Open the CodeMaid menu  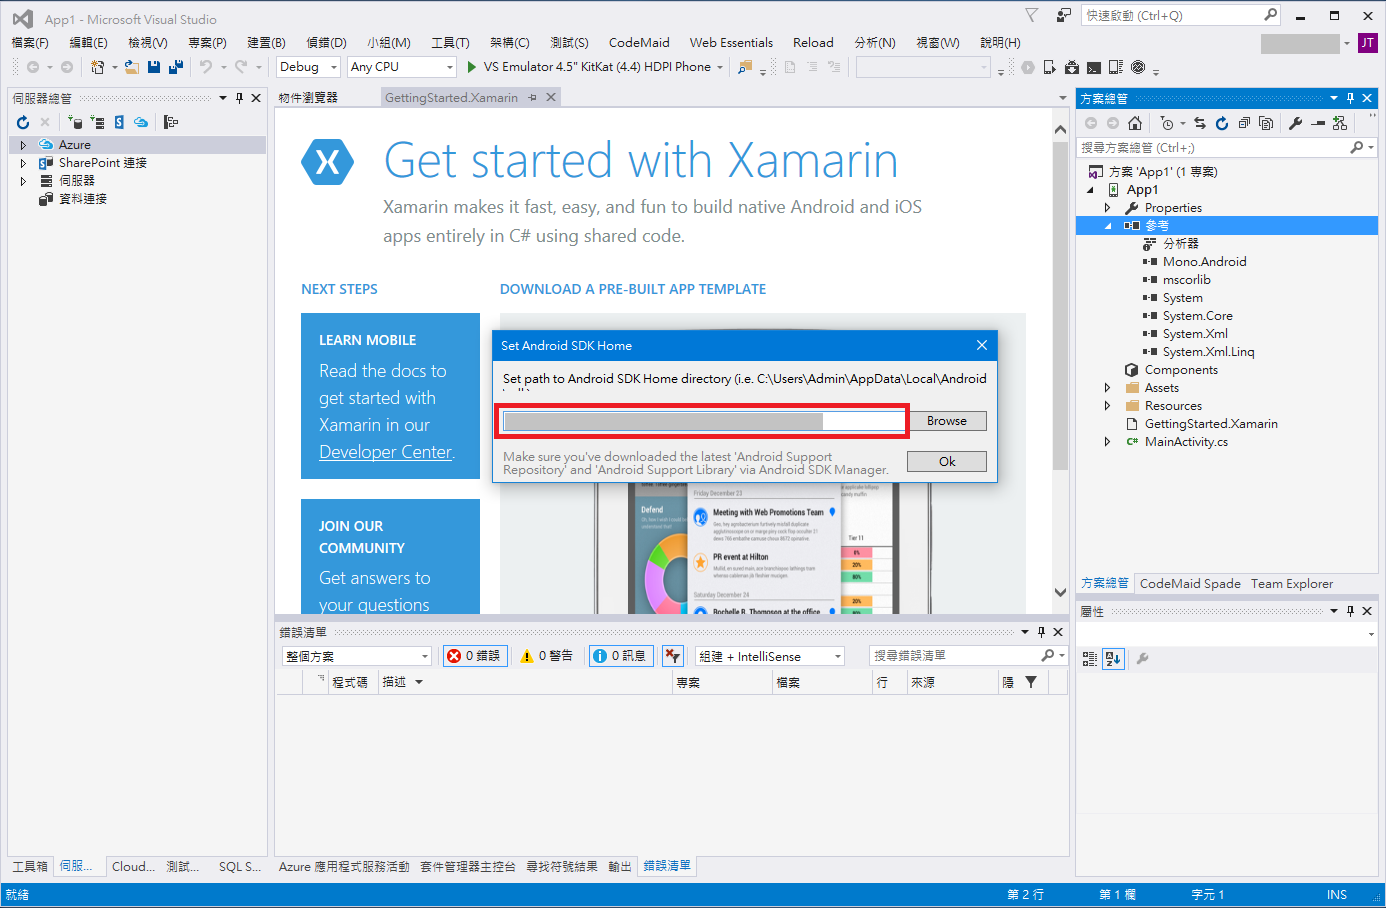(639, 42)
